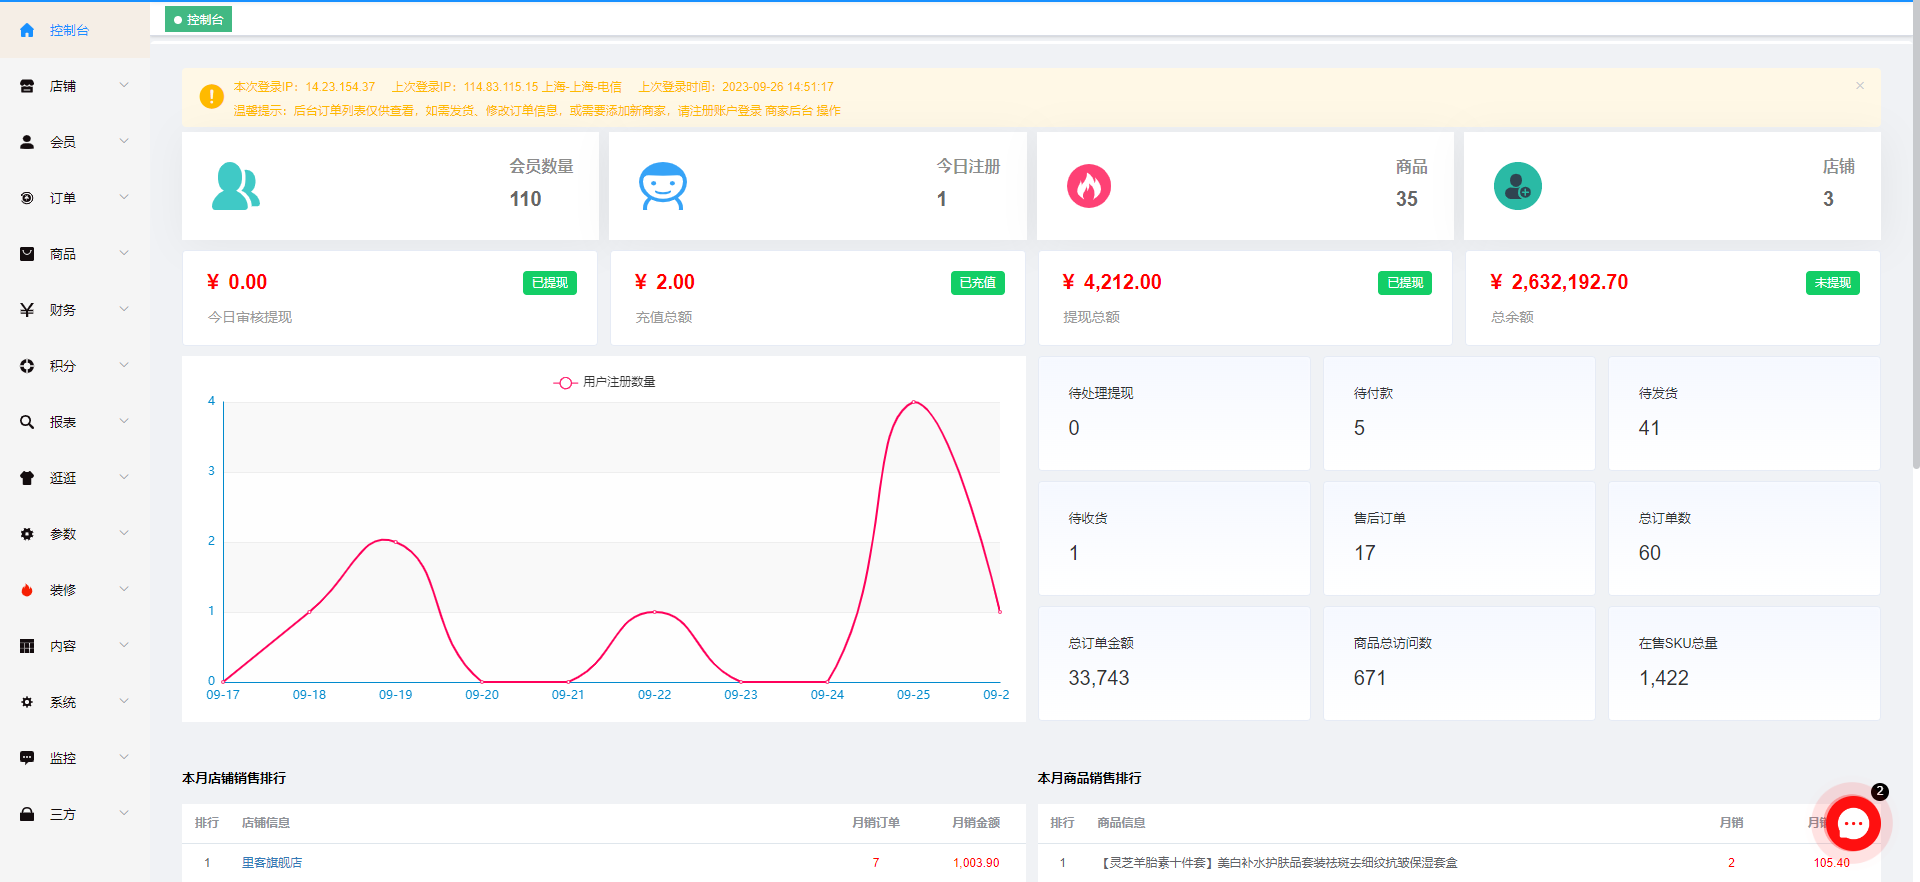Screen dimensions: 1920x882
Task: Click the yellow warning icon in notice banner
Action: (211, 96)
